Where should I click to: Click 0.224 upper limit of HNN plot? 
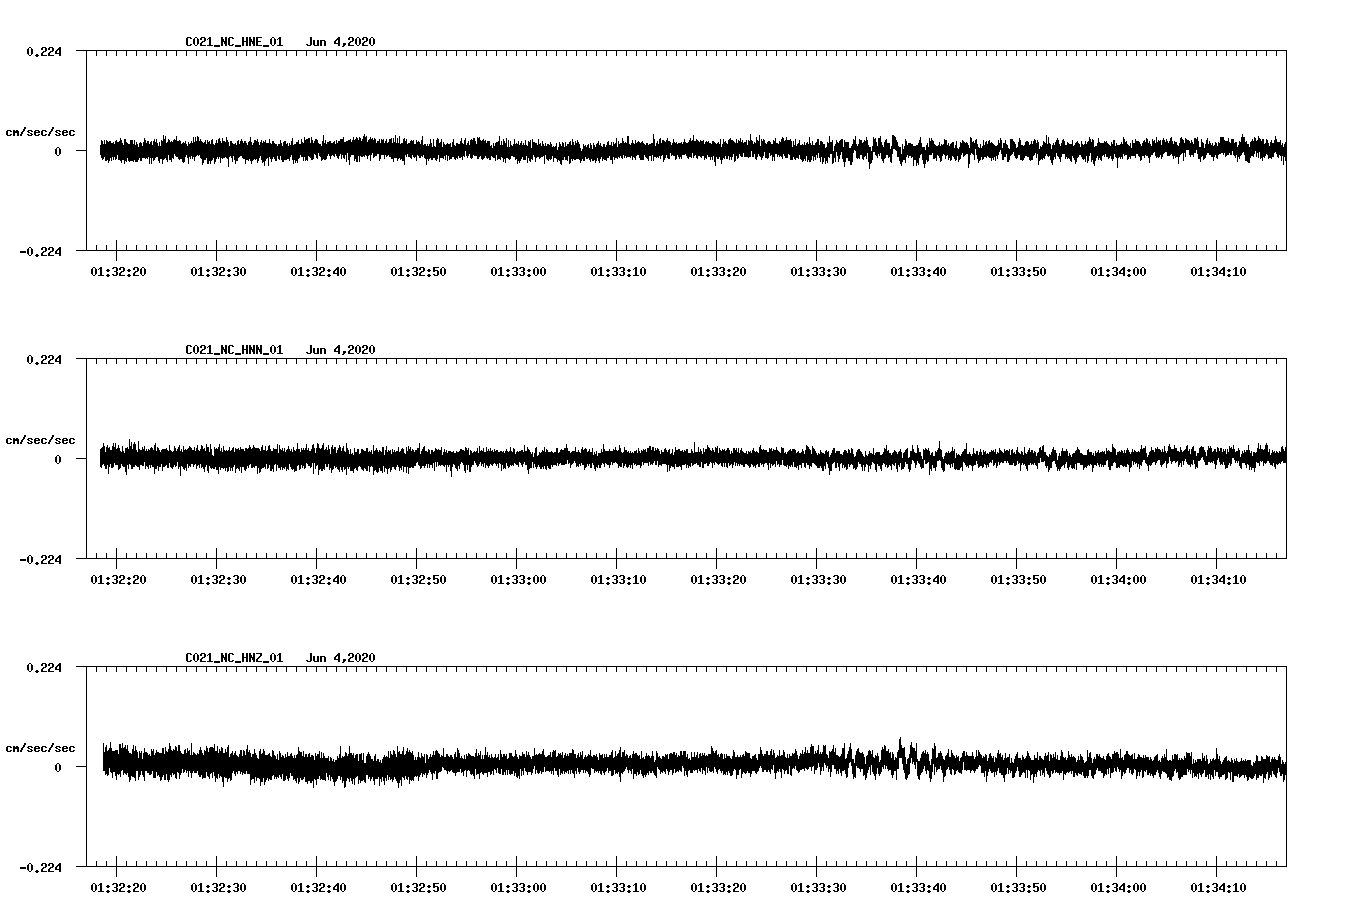pos(44,360)
